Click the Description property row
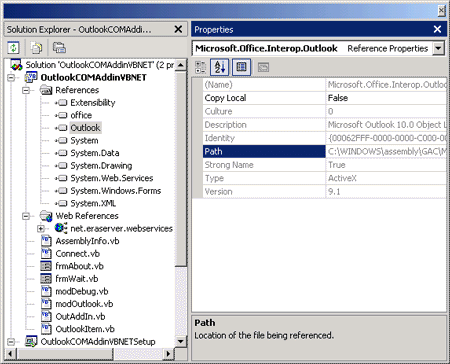Image resolution: width=450 pixels, height=364 pixels. click(x=324, y=125)
